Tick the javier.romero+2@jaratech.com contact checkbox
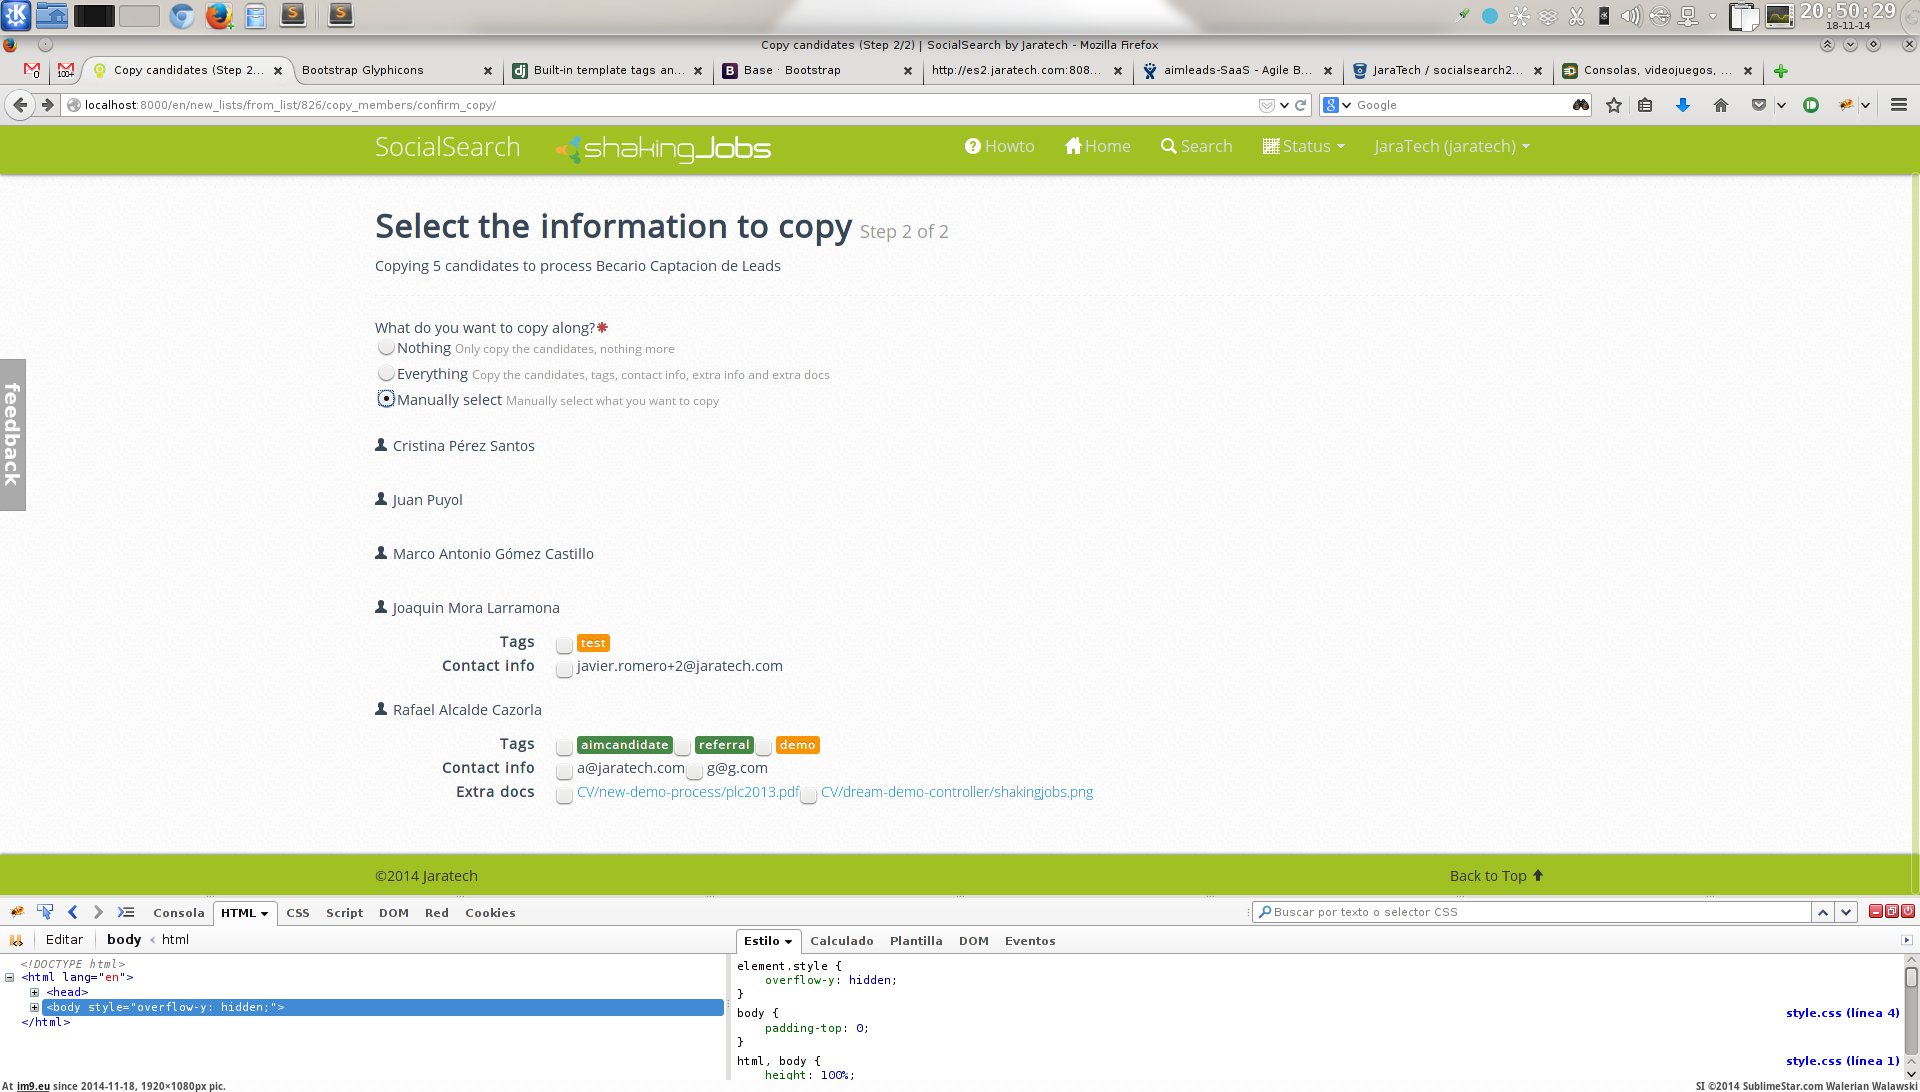 point(565,669)
